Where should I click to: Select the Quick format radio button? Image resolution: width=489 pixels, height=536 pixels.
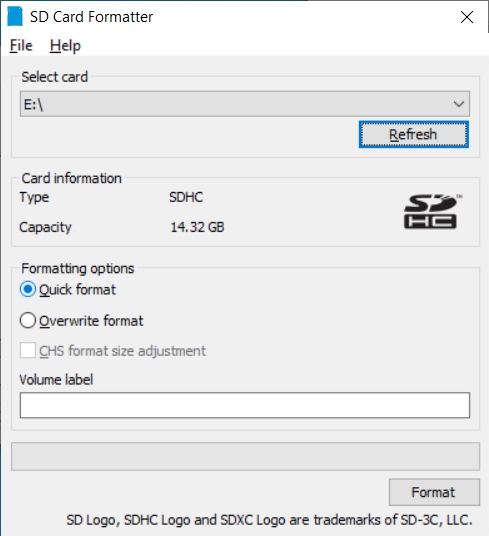(27, 290)
